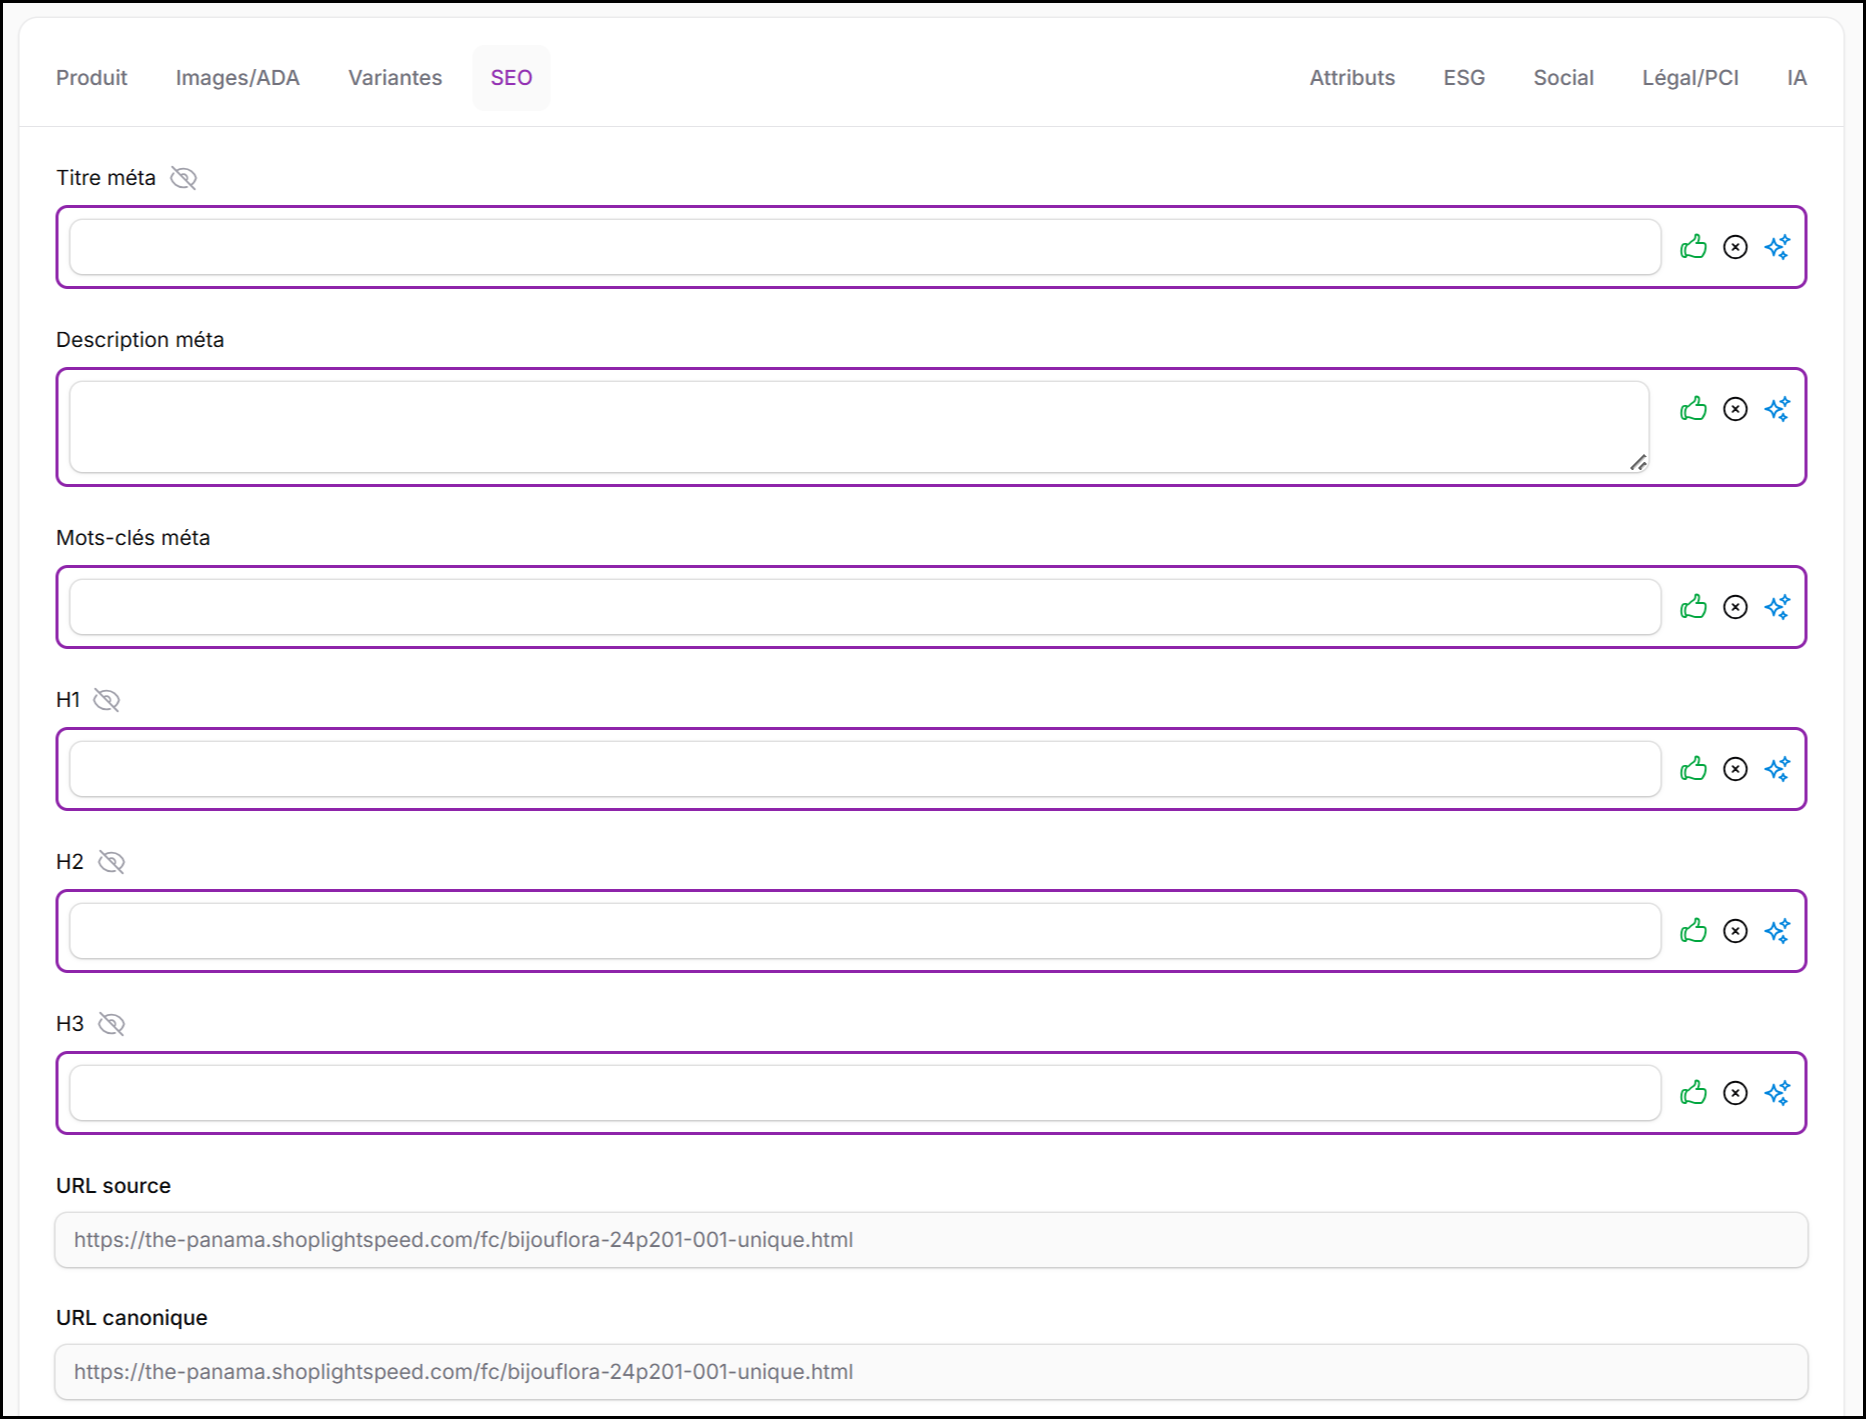
Task: Click the URL canonique field
Action: [x=930, y=1372]
